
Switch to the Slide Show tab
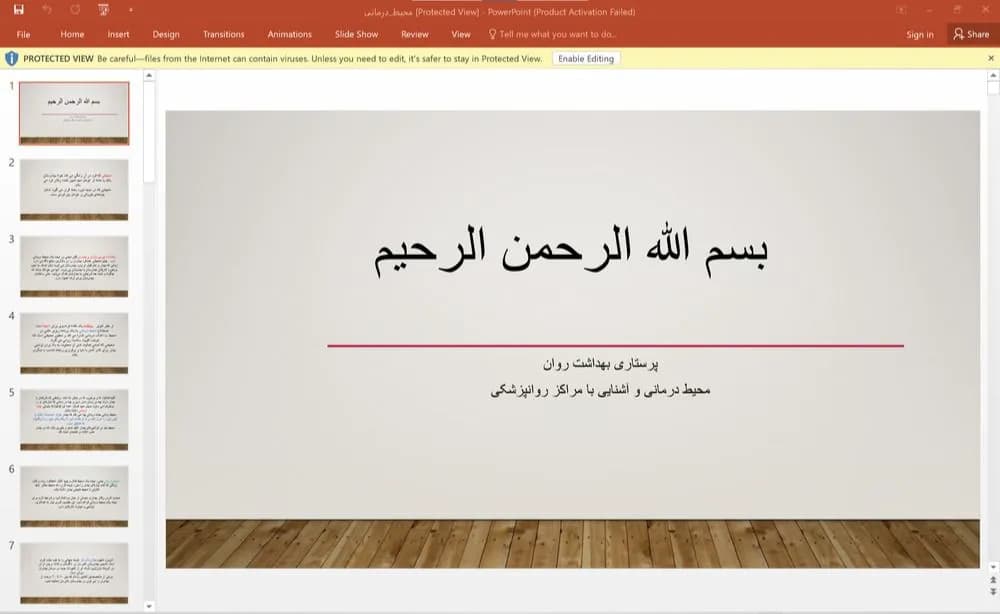(x=357, y=34)
